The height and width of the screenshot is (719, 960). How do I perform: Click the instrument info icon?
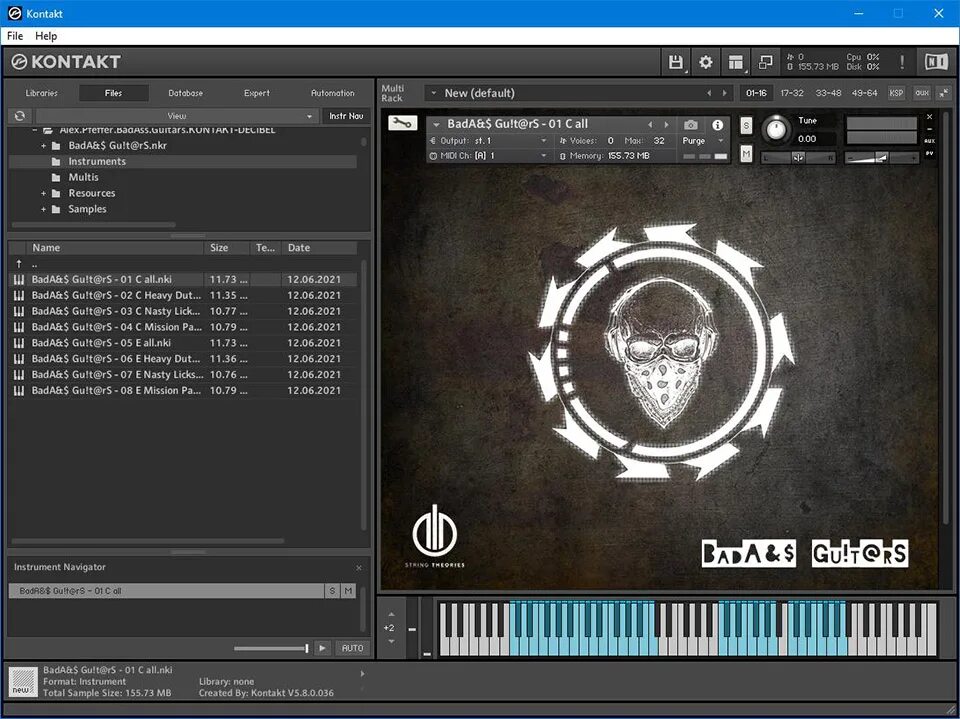tap(718, 125)
